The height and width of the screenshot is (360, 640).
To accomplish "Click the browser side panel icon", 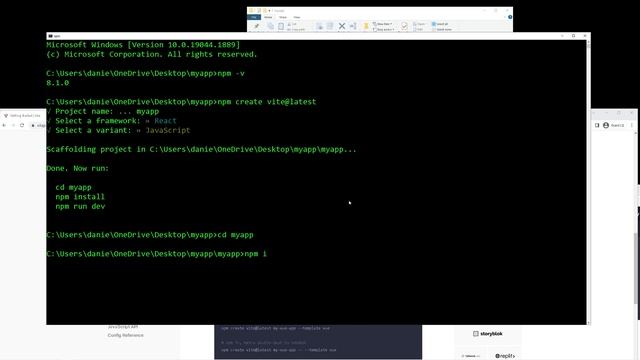I will [597, 125].
